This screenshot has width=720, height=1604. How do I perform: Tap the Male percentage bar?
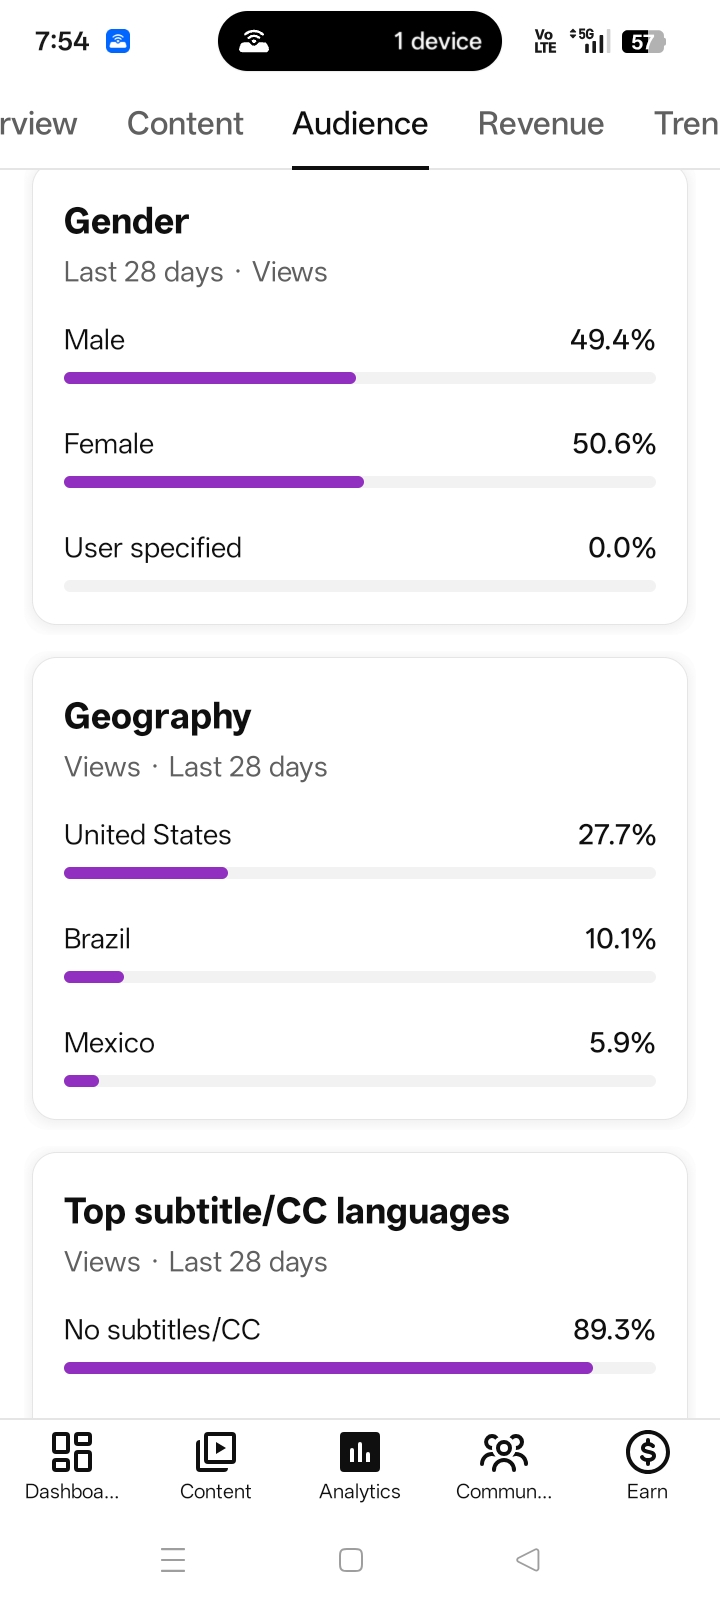pos(360,378)
